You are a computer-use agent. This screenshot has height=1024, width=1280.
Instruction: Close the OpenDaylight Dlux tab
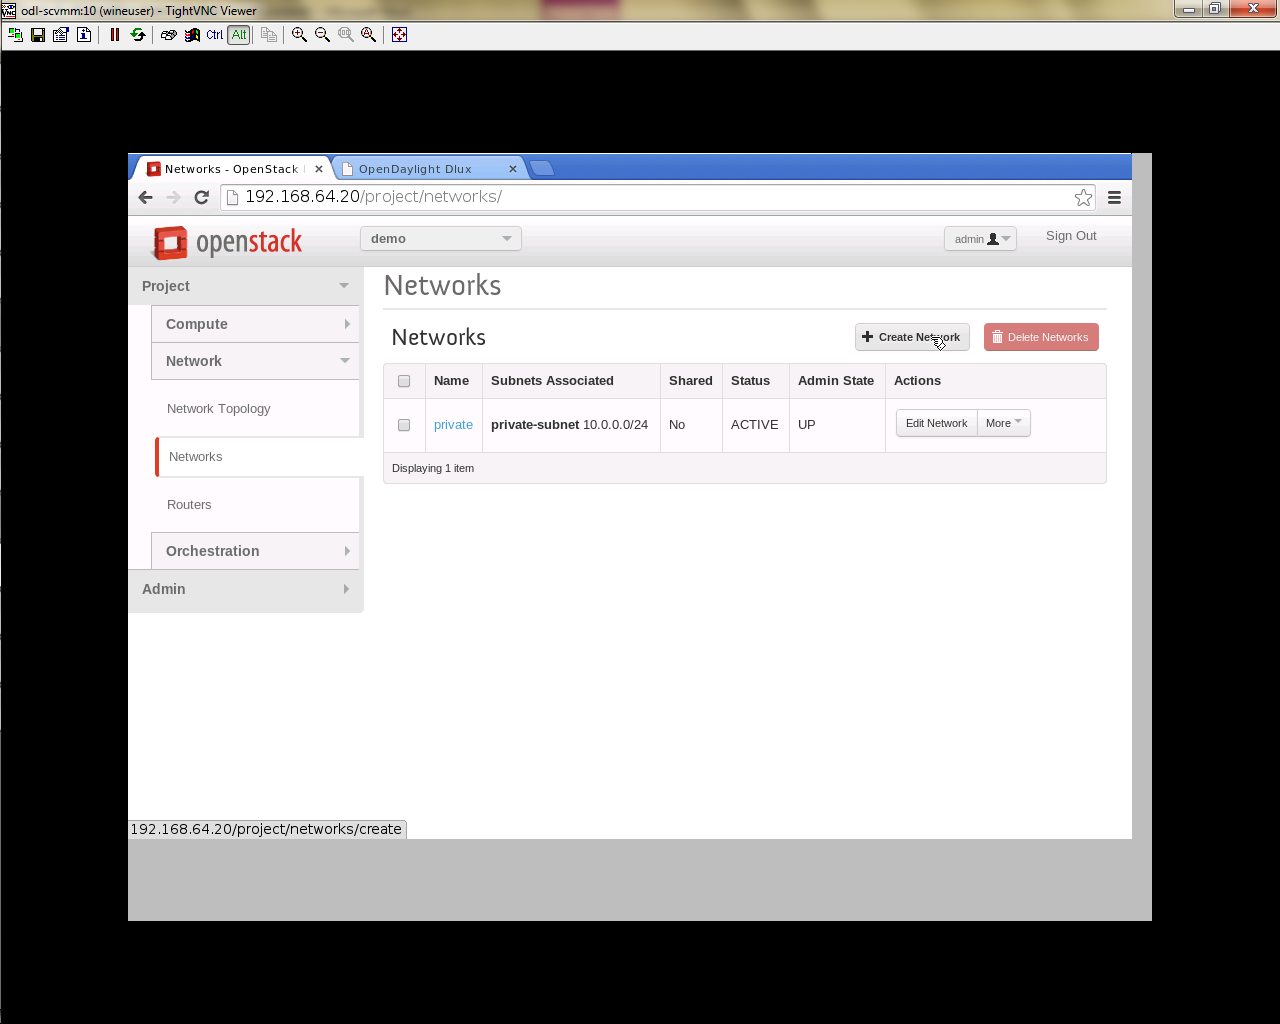(513, 169)
